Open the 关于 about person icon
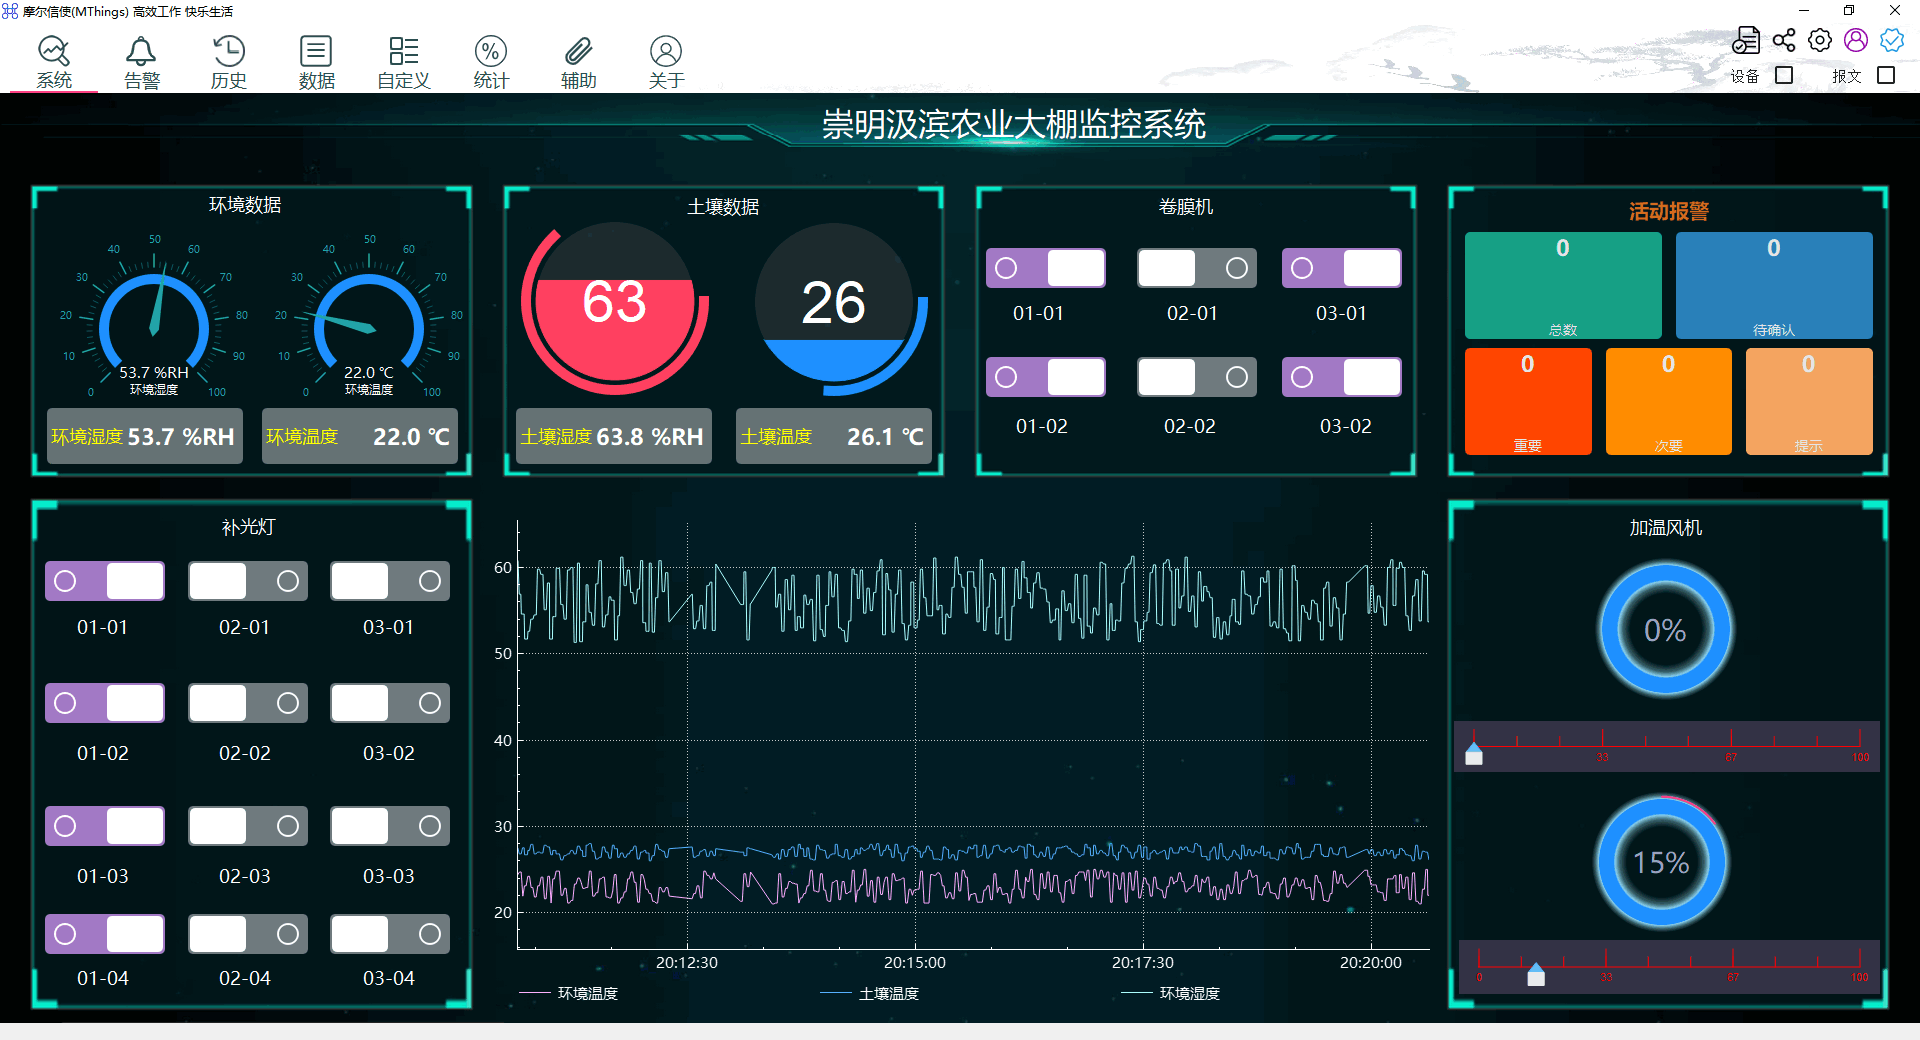Screen dimensions: 1920x1040 [x=666, y=52]
